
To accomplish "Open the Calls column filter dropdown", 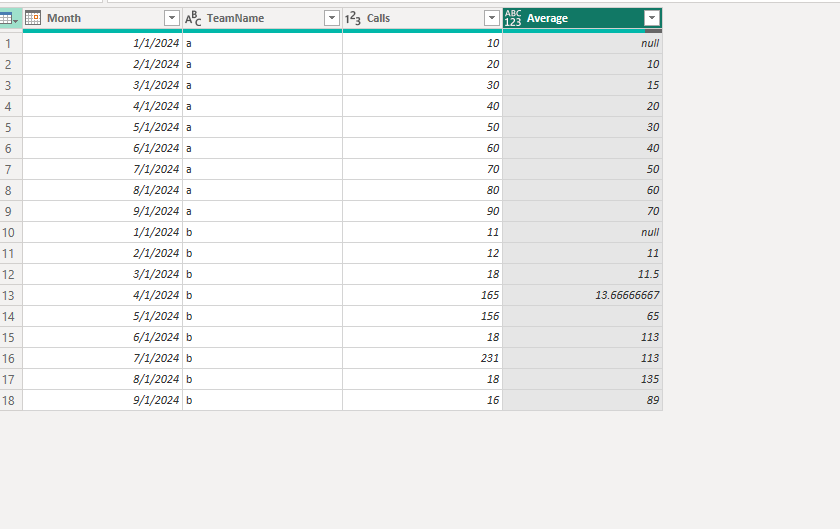I will tap(491, 18).
